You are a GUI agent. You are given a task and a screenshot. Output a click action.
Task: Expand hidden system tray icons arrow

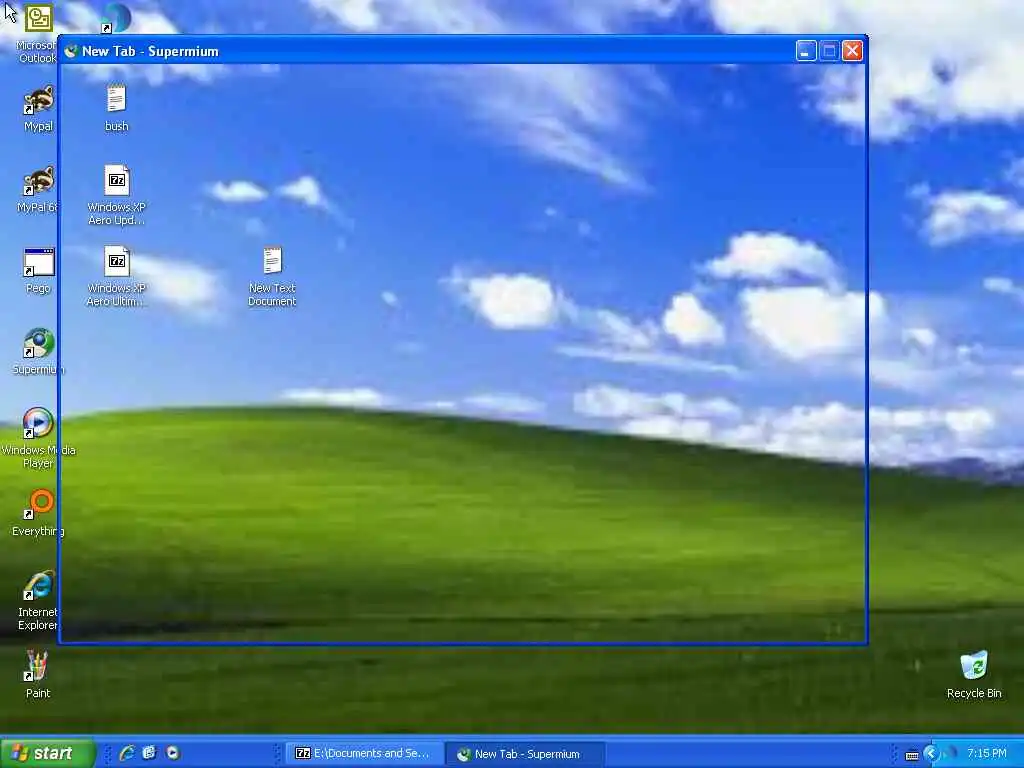pos(931,754)
